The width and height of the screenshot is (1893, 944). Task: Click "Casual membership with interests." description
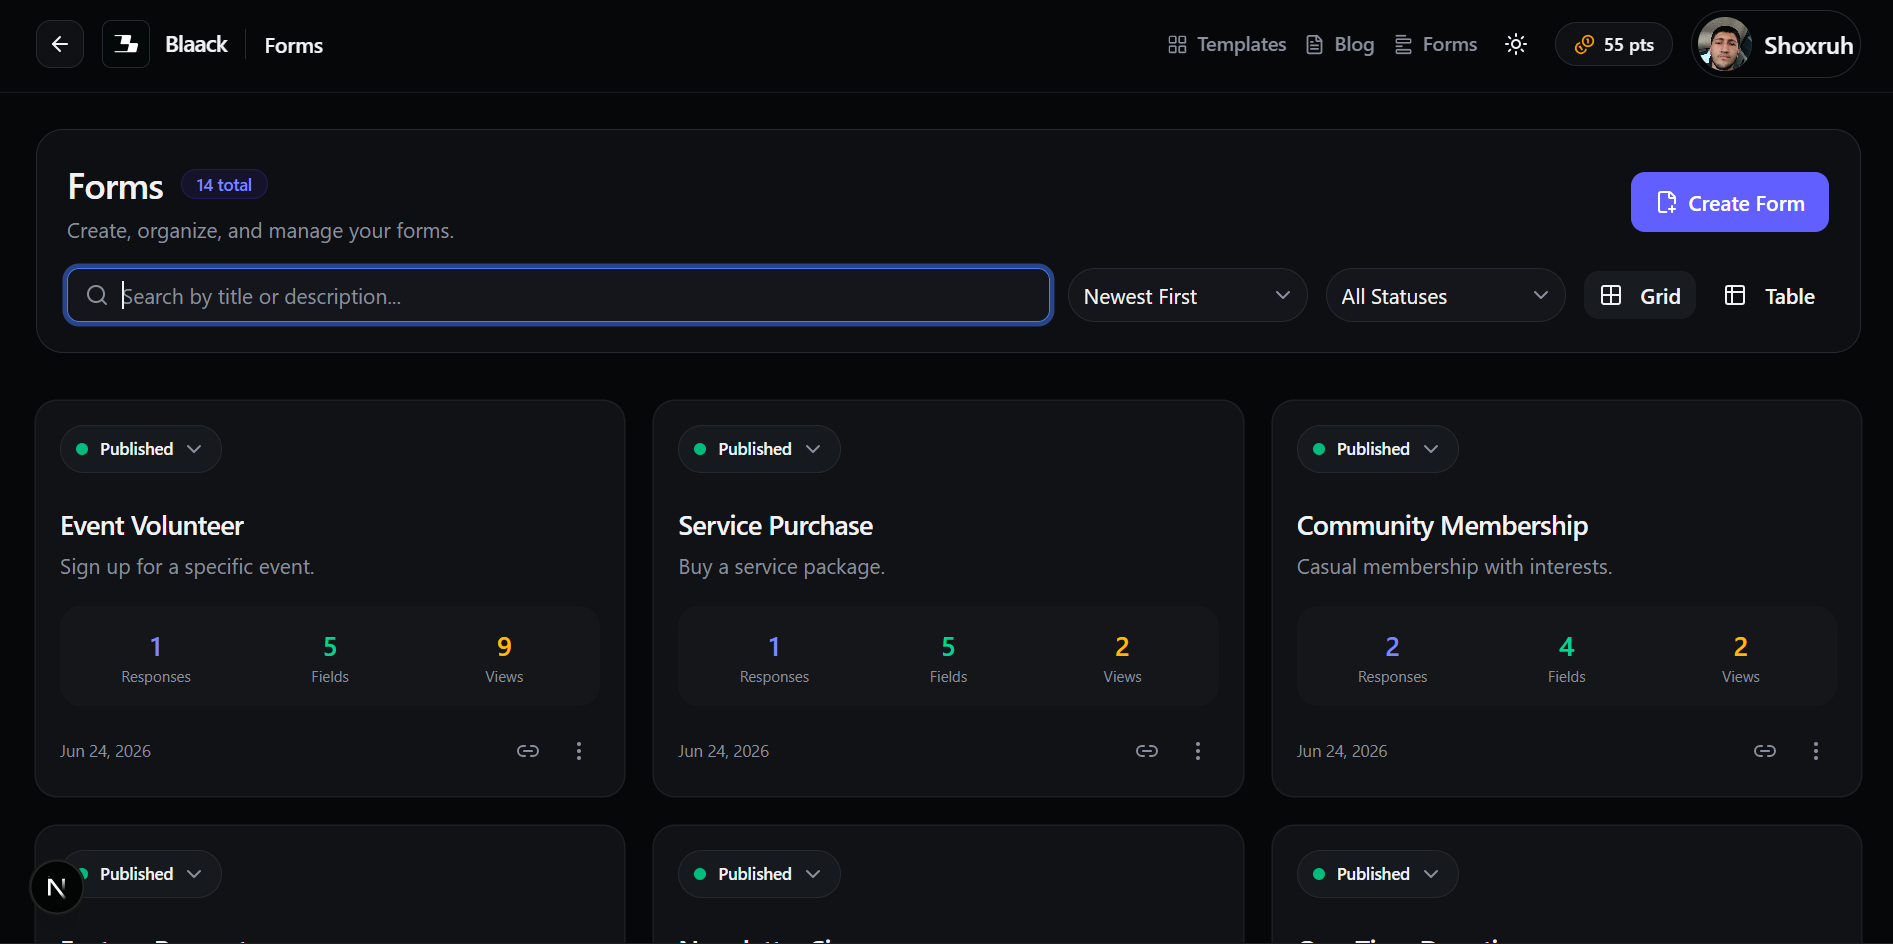(1454, 567)
